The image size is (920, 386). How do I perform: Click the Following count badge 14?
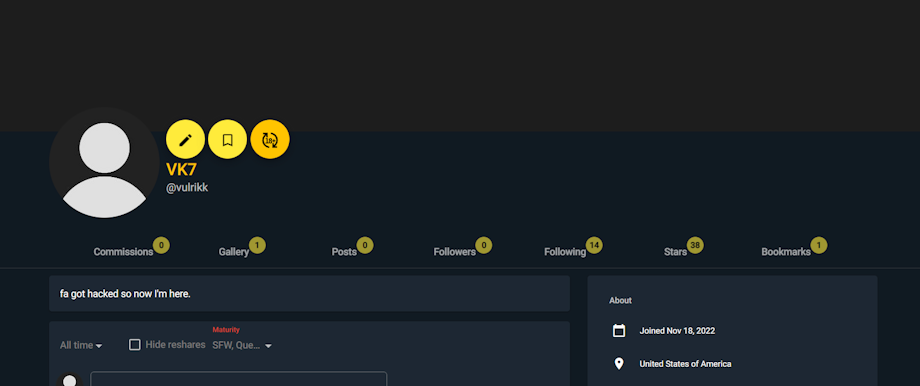594,245
